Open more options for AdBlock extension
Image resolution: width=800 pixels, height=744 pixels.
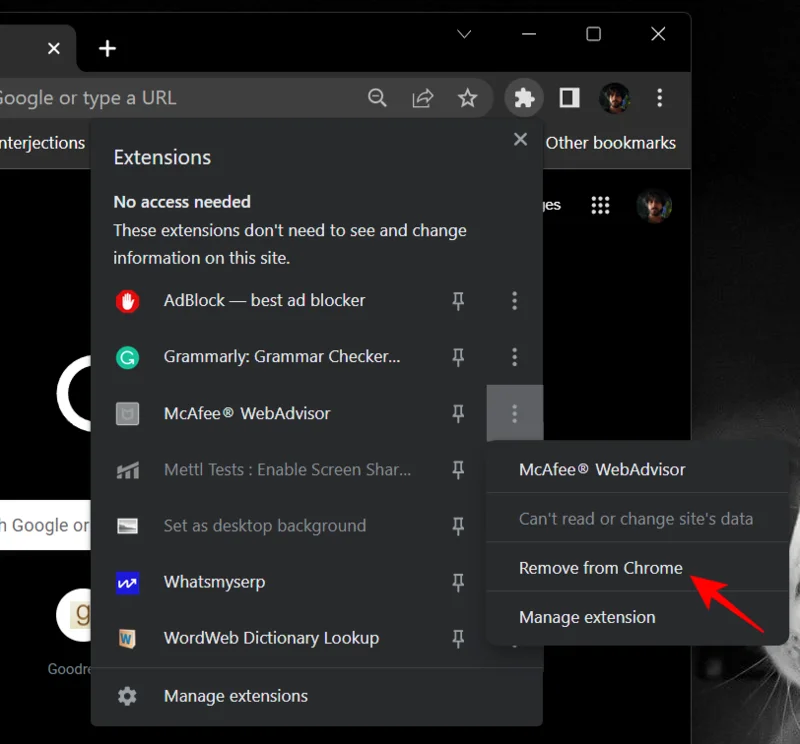(x=514, y=301)
